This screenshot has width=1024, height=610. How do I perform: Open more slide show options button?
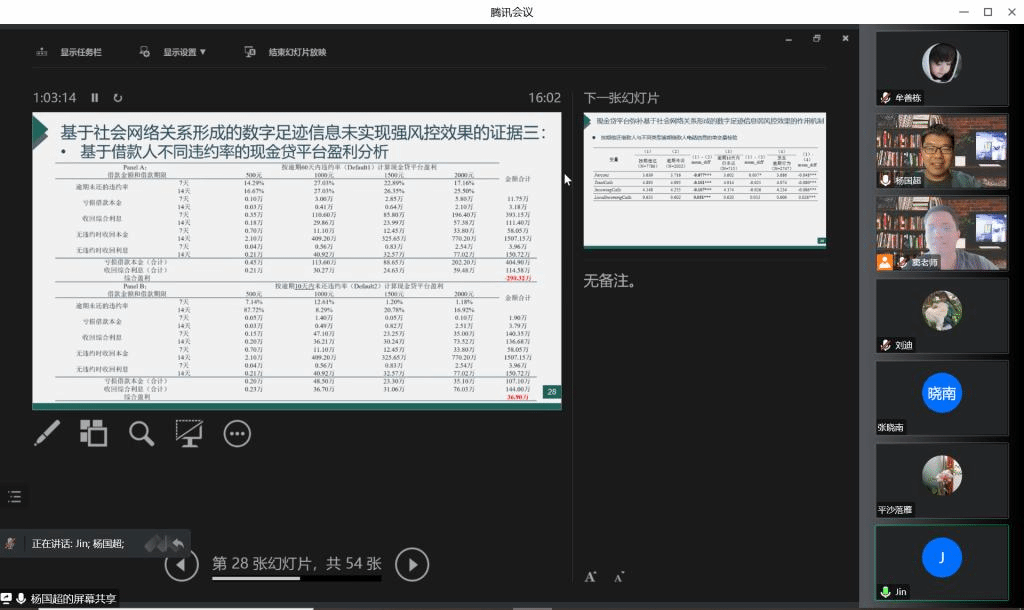[x=237, y=433]
